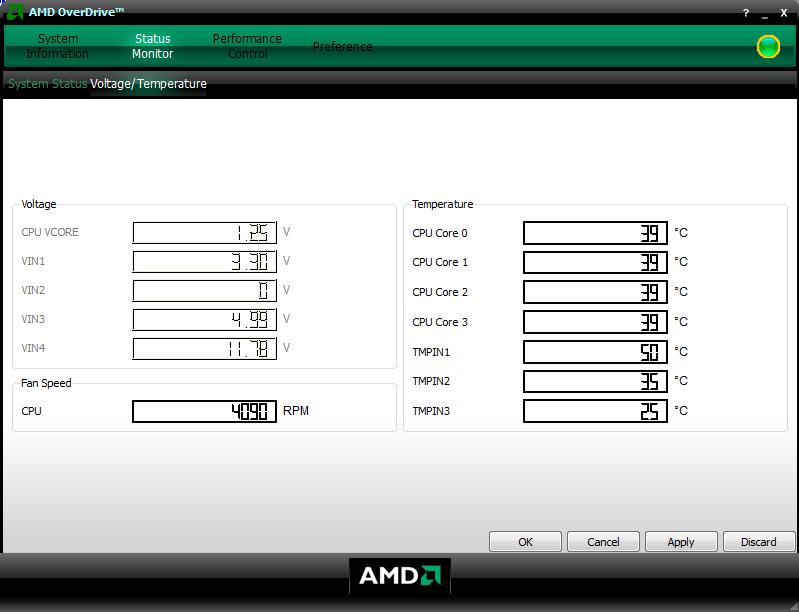Click the 'RPM' unit label

(x=296, y=411)
